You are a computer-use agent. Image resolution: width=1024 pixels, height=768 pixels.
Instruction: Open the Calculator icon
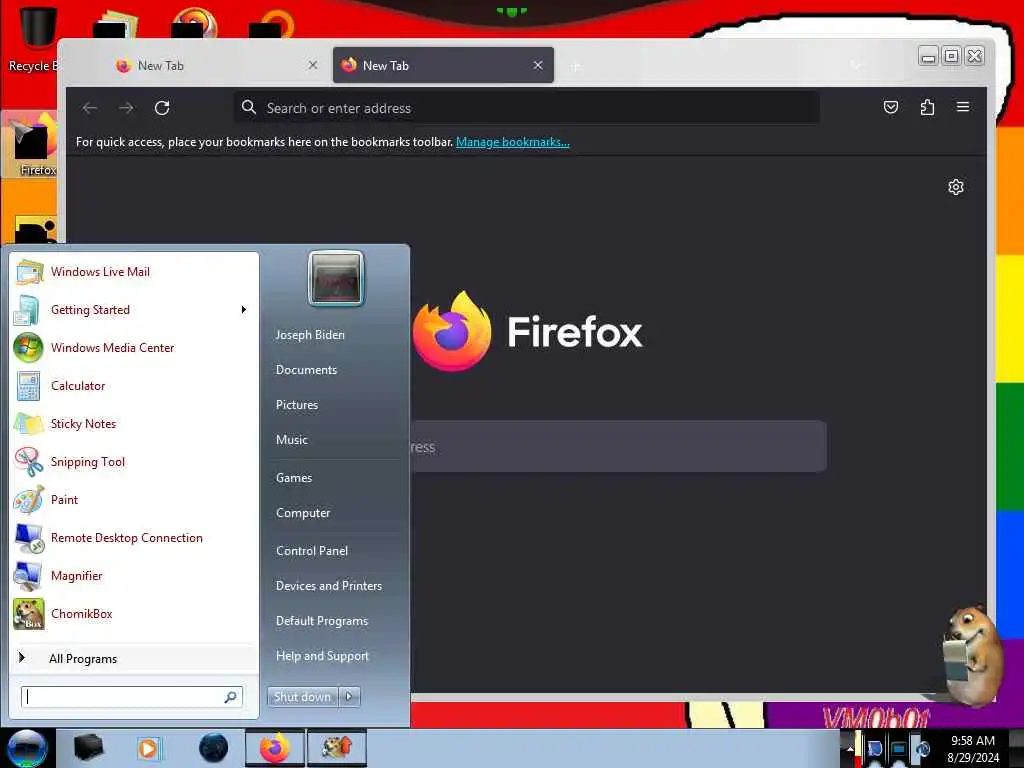[x=29, y=386]
